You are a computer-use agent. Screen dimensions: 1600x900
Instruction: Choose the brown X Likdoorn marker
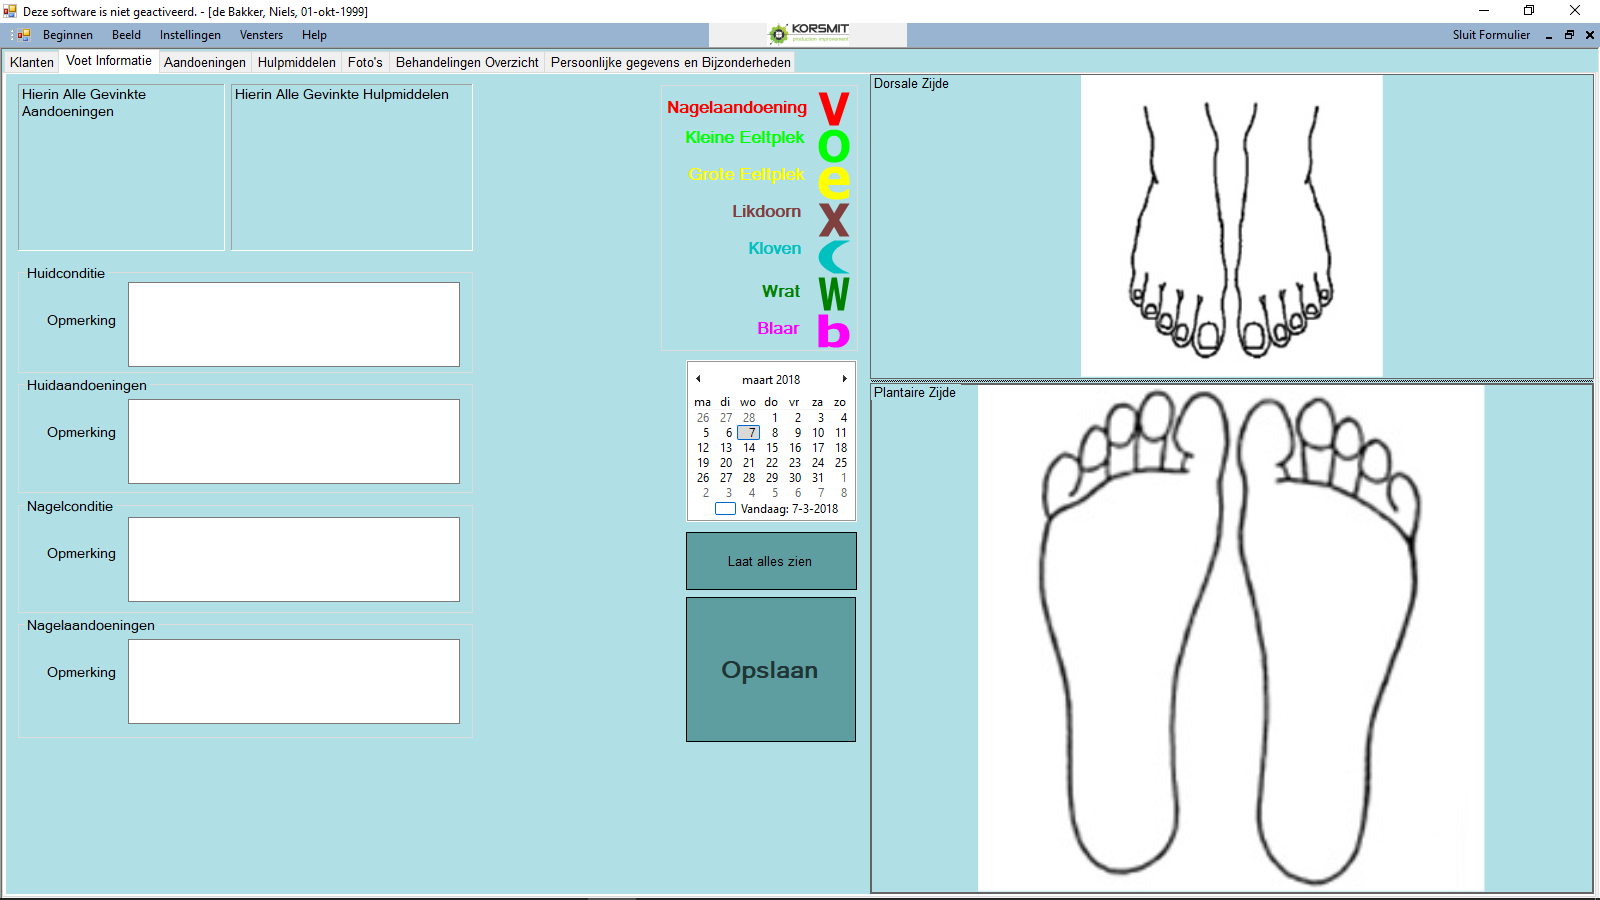833,219
